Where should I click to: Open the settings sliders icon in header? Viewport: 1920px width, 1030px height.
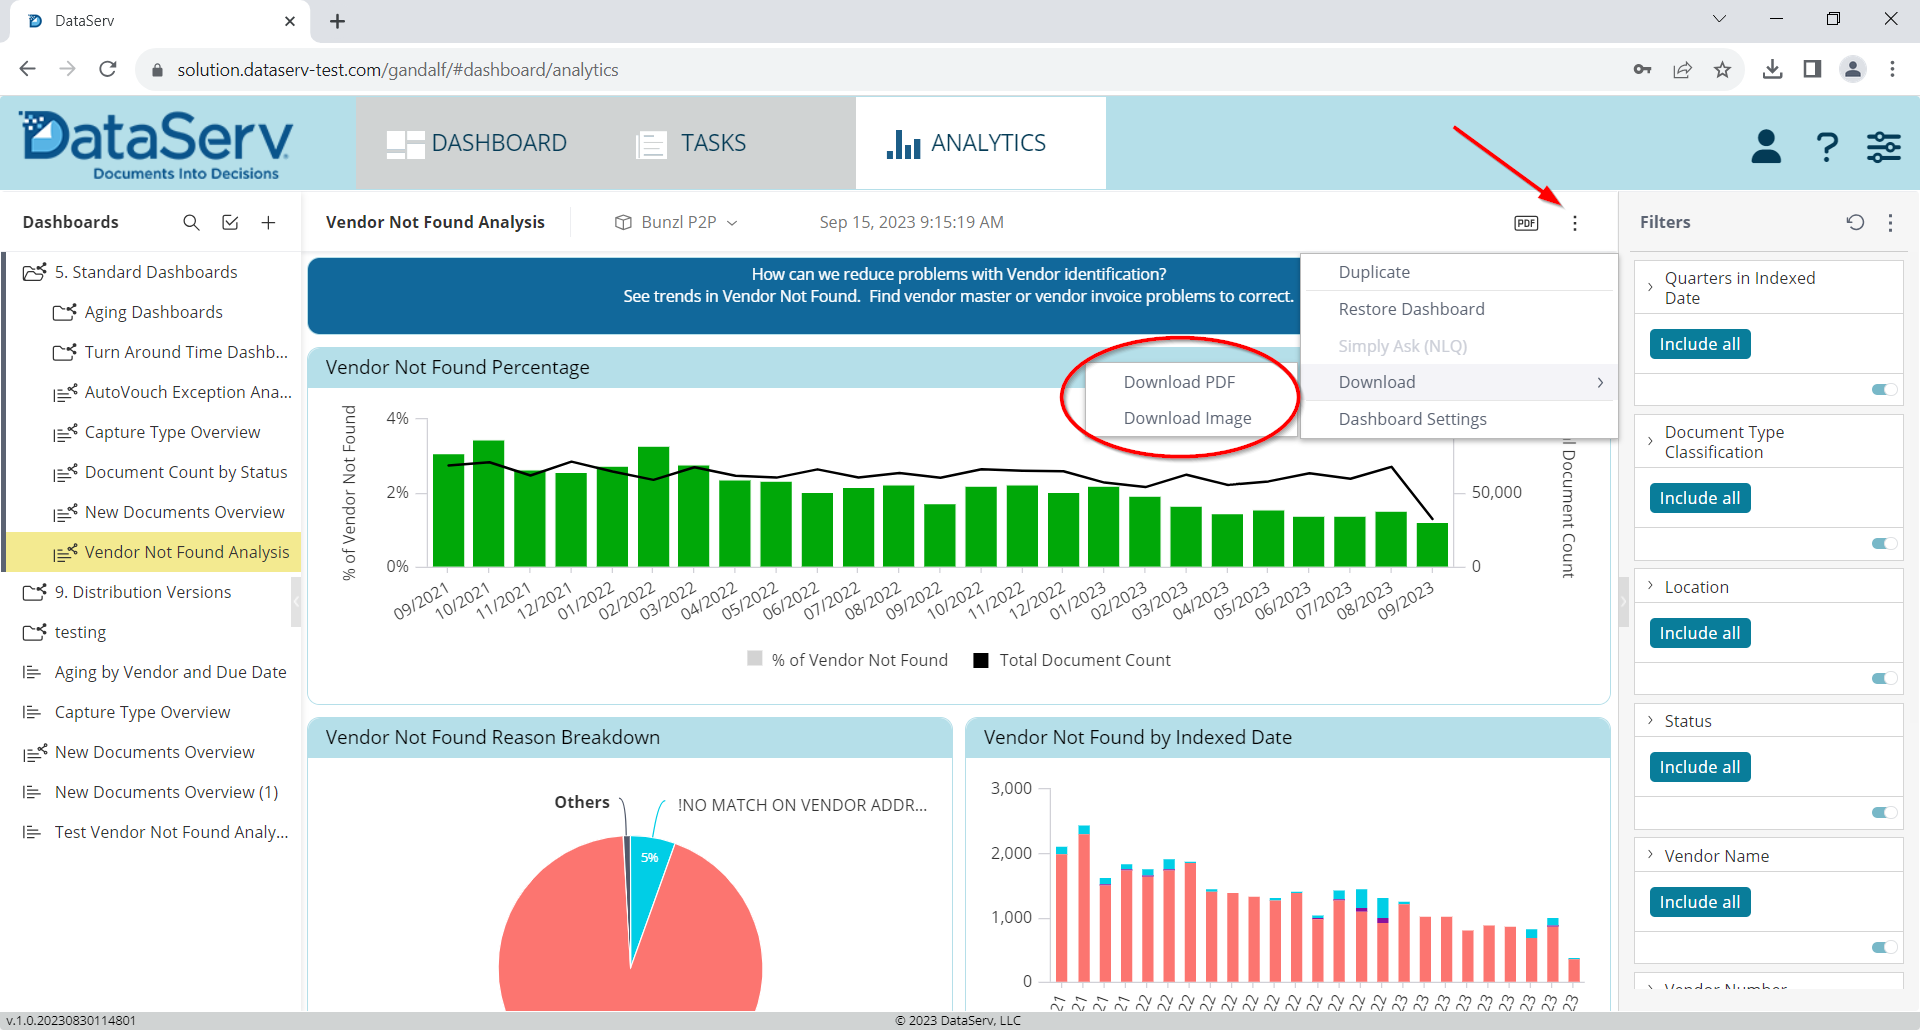point(1884,147)
